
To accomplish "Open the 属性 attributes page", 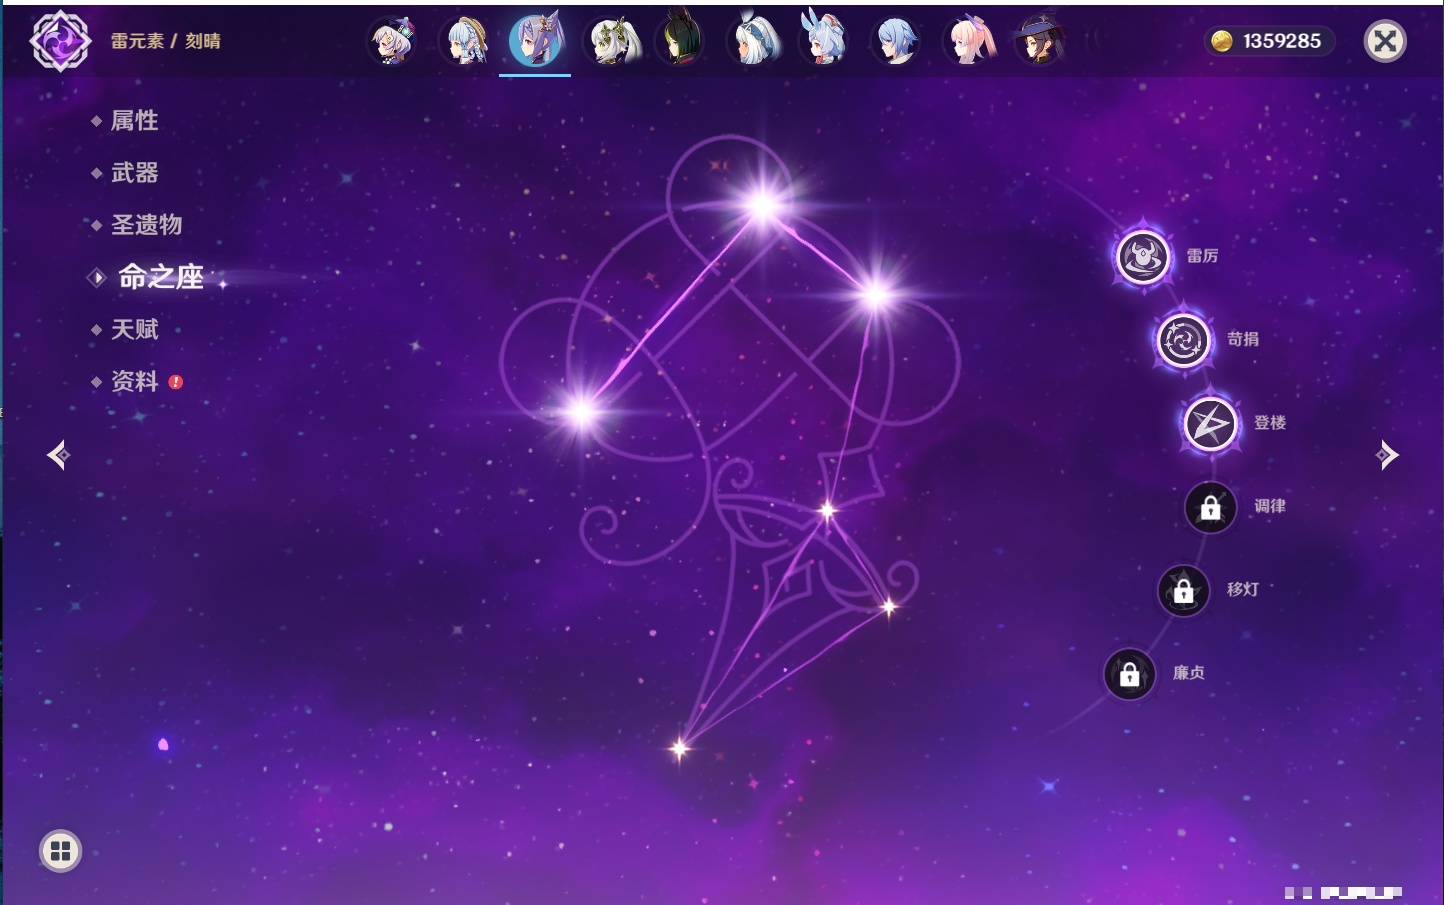I will click(x=135, y=121).
